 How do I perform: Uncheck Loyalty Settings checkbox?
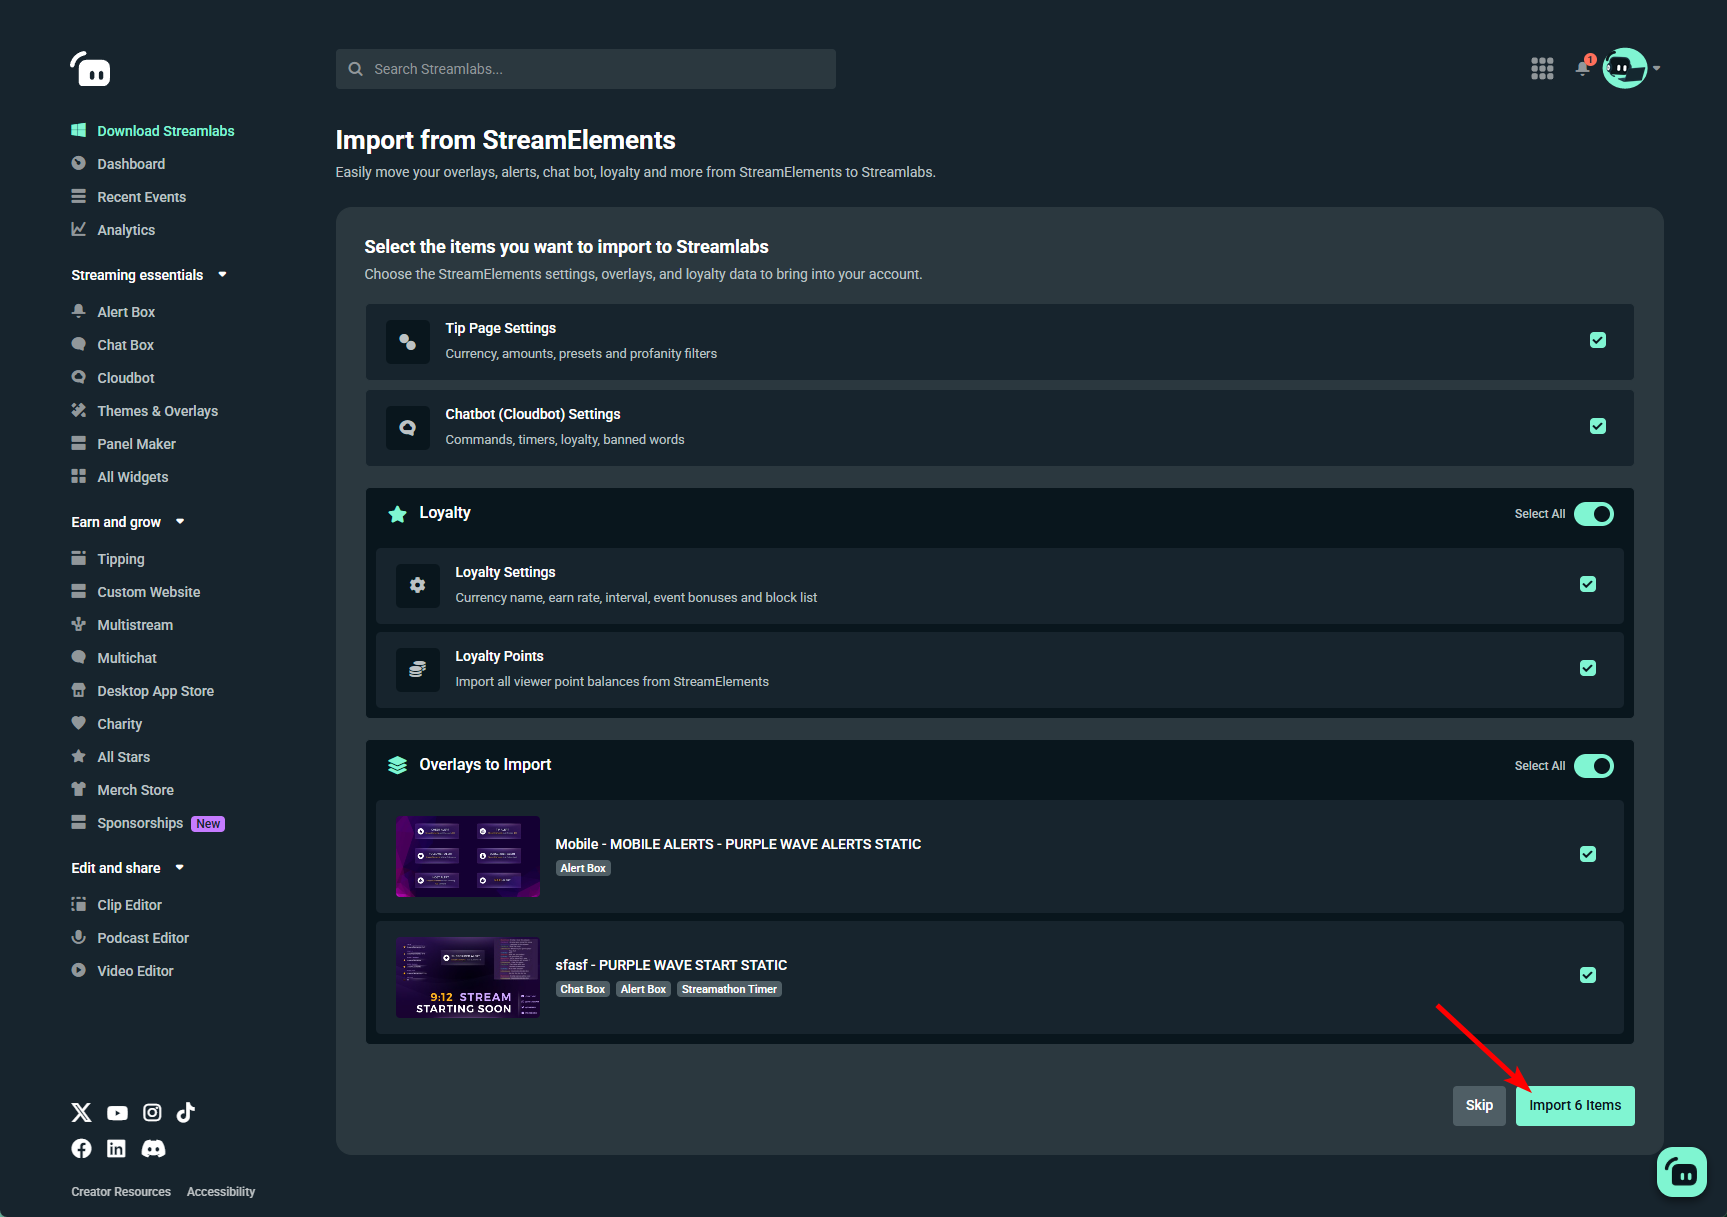[1588, 584]
